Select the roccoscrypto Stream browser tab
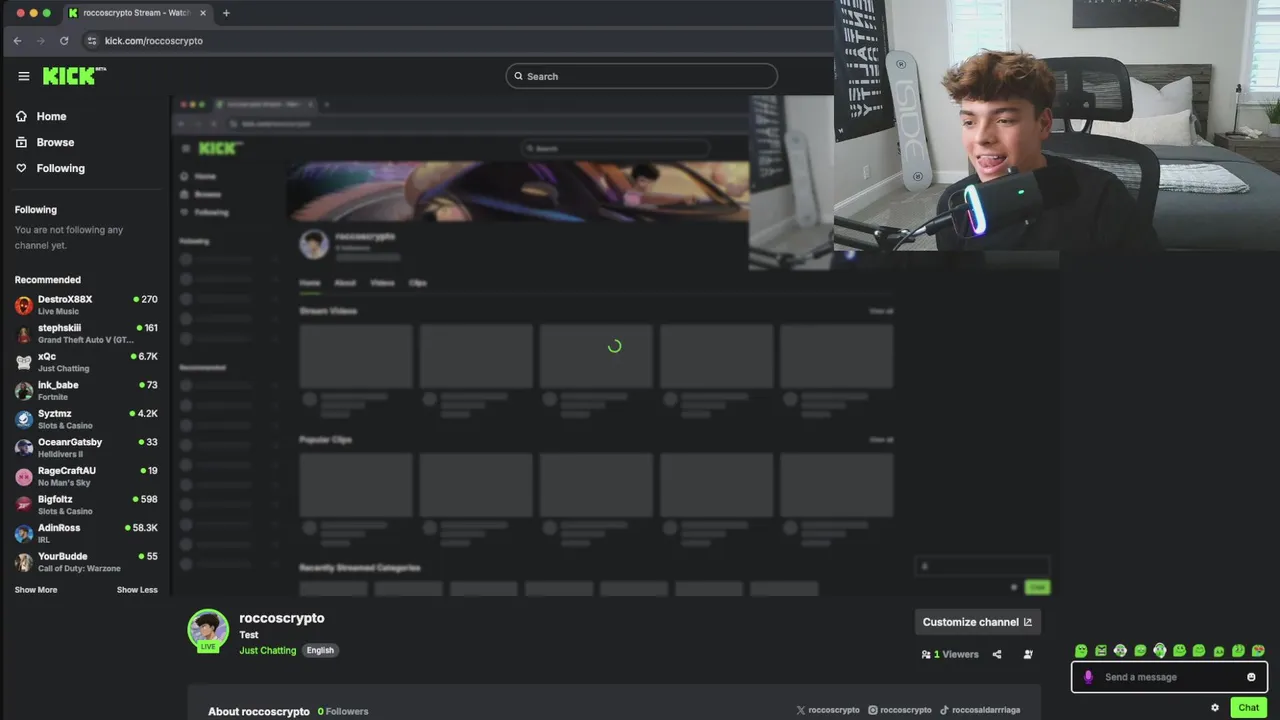Viewport: 1280px width, 720px height. click(137, 13)
